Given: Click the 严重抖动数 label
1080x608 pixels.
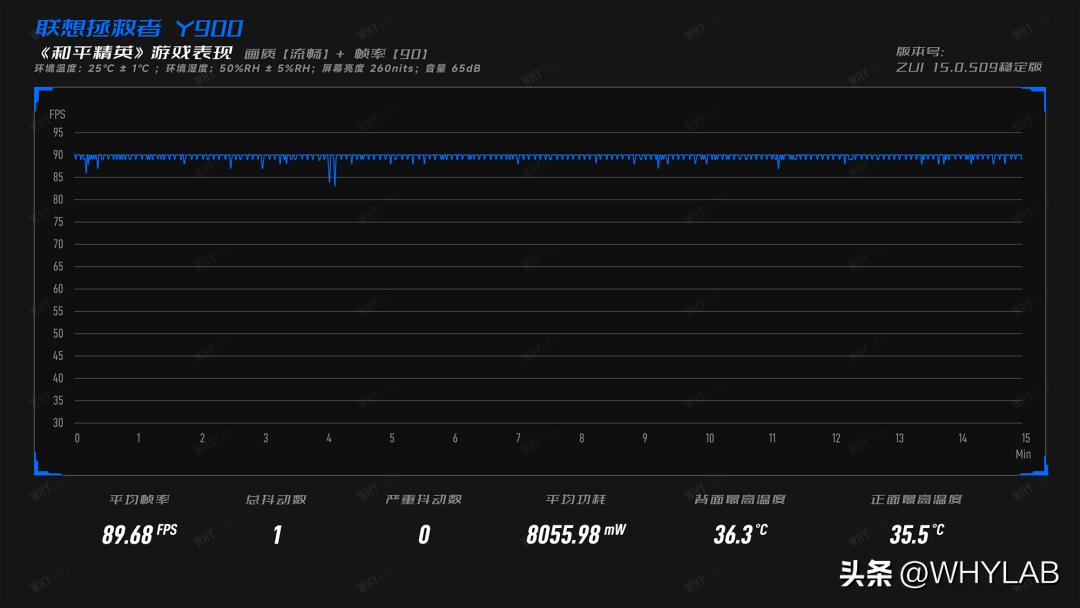Looking at the screenshot, I should coord(424,499).
